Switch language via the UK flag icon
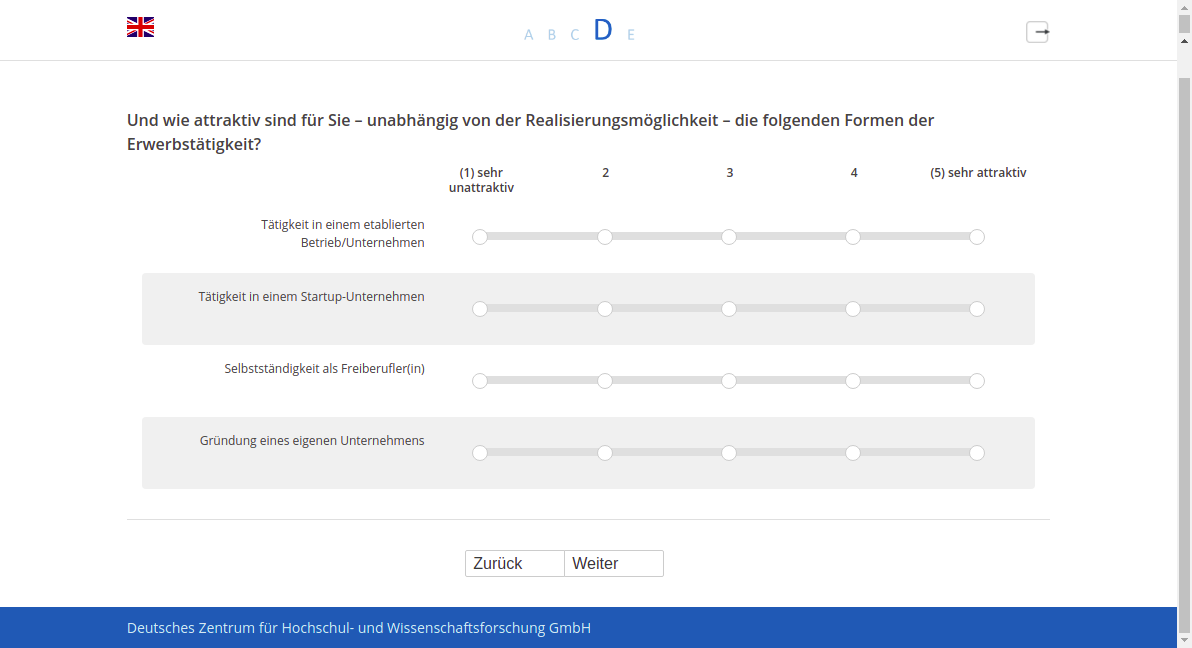This screenshot has height=648, width=1192. click(141, 27)
